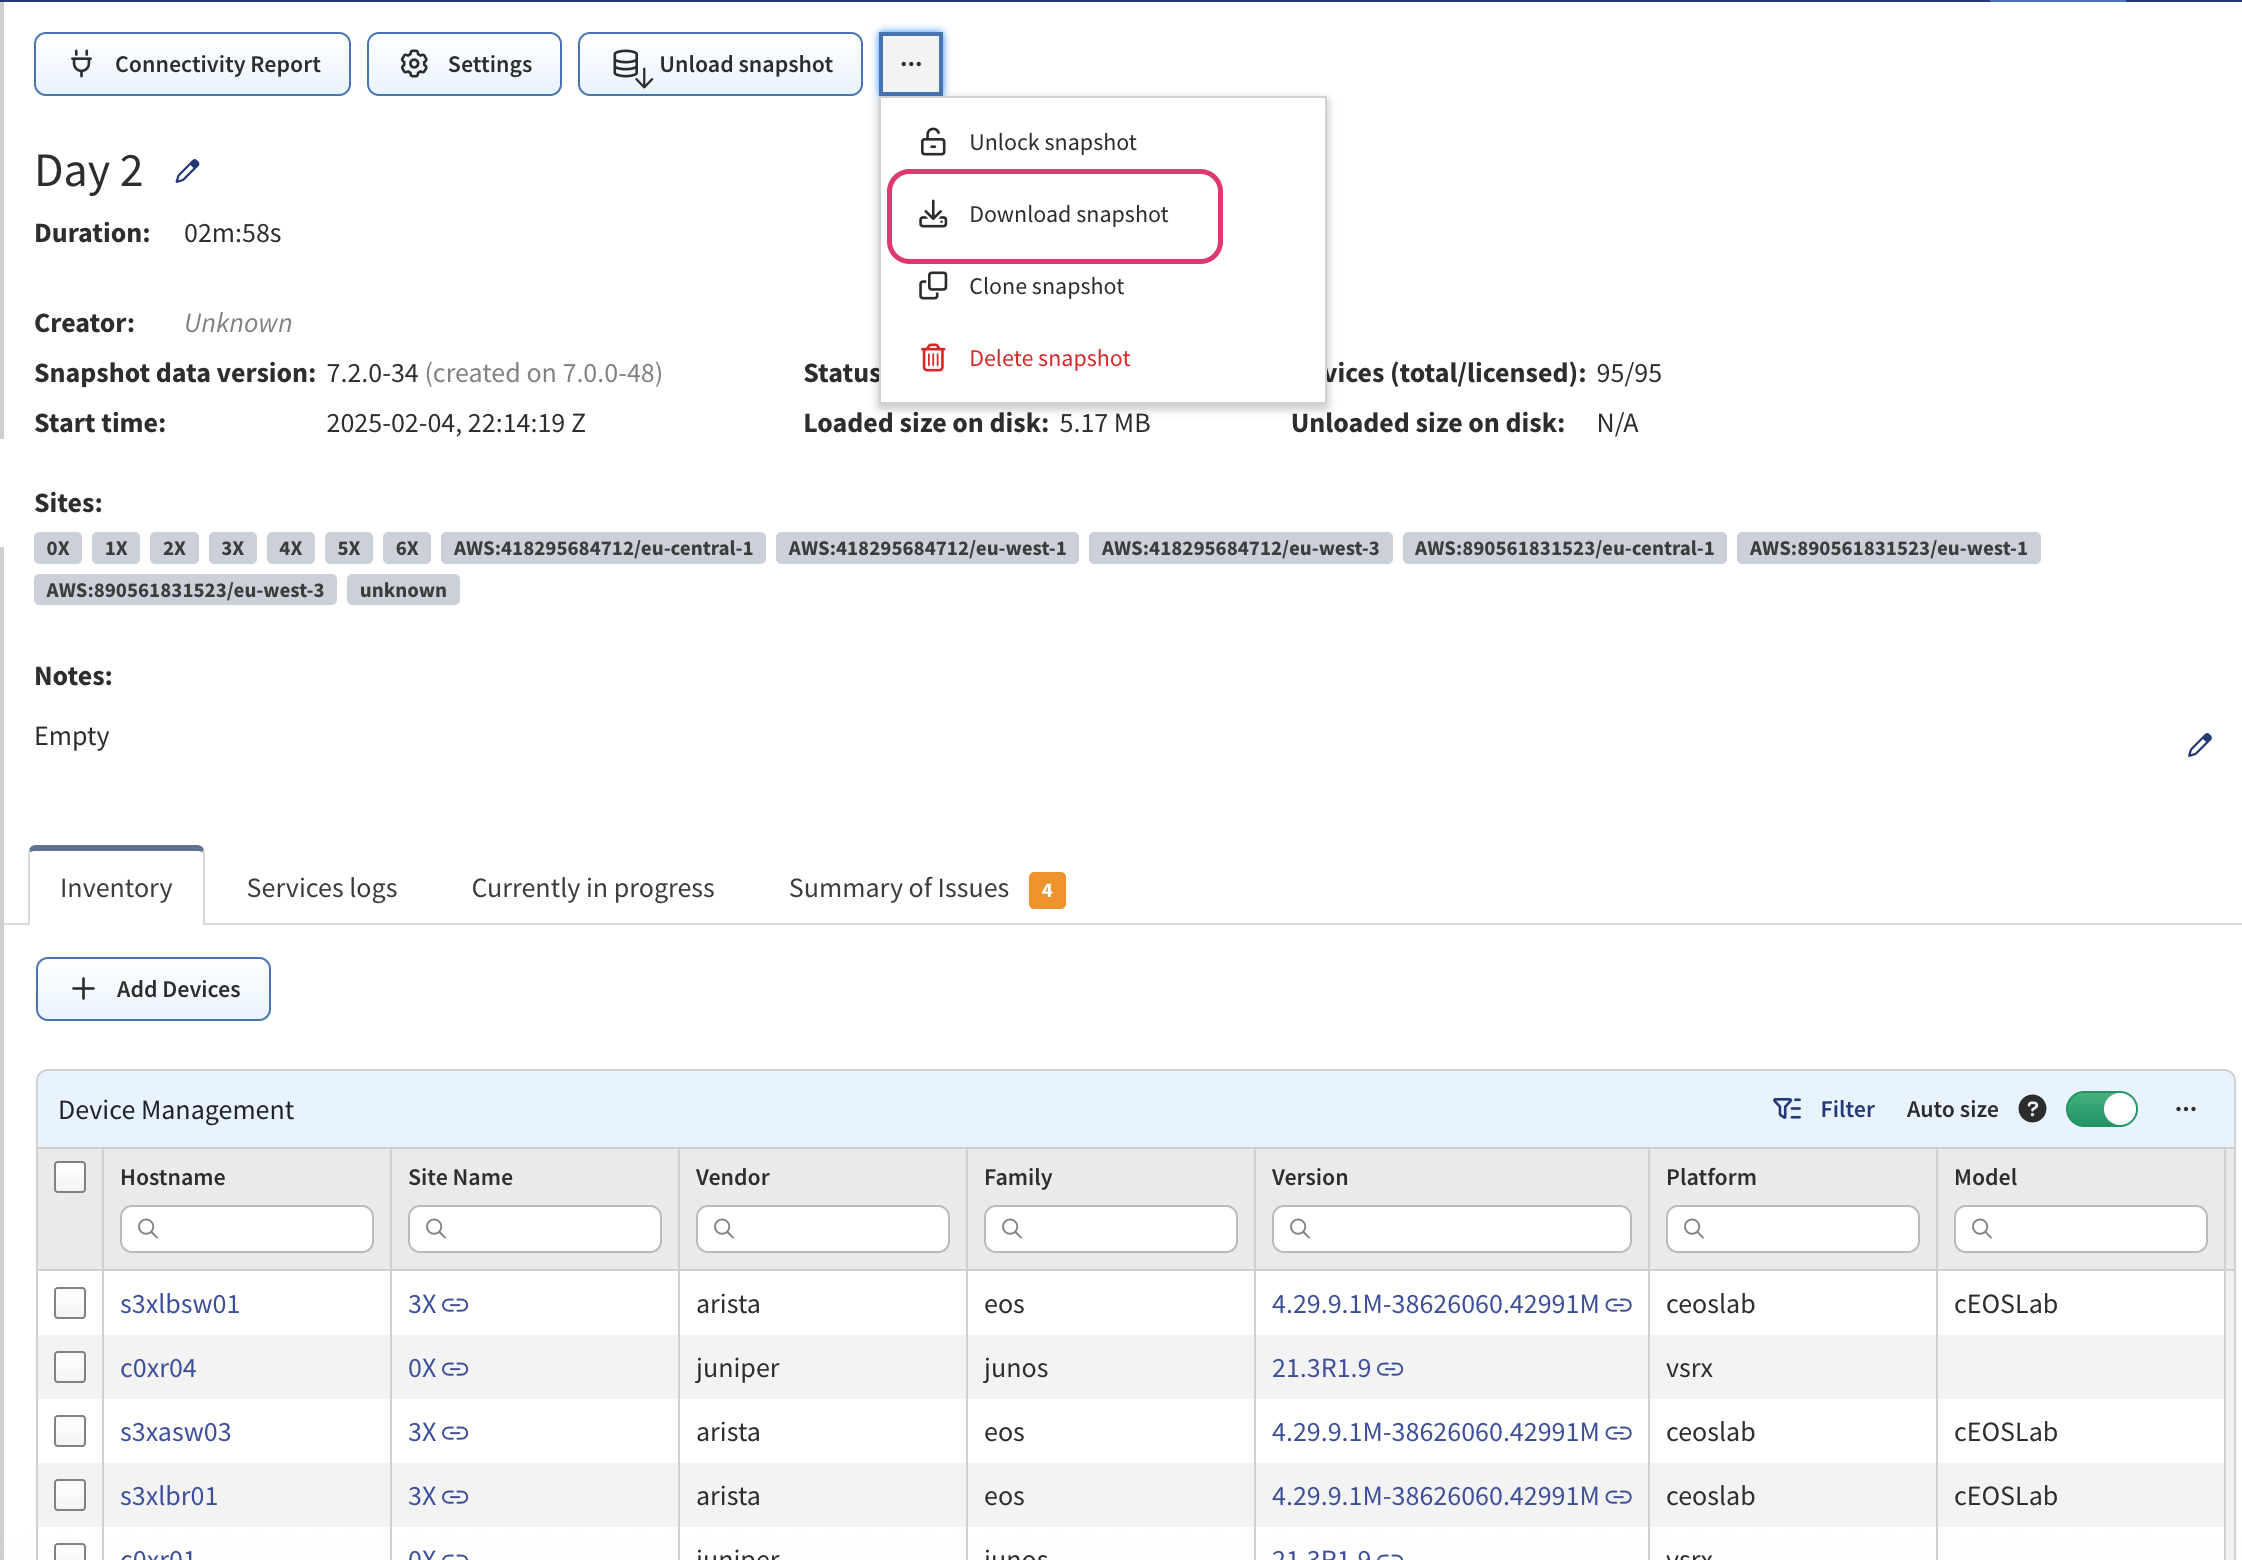
Task: Click the Clone snapshot copy icon
Action: coord(933,286)
